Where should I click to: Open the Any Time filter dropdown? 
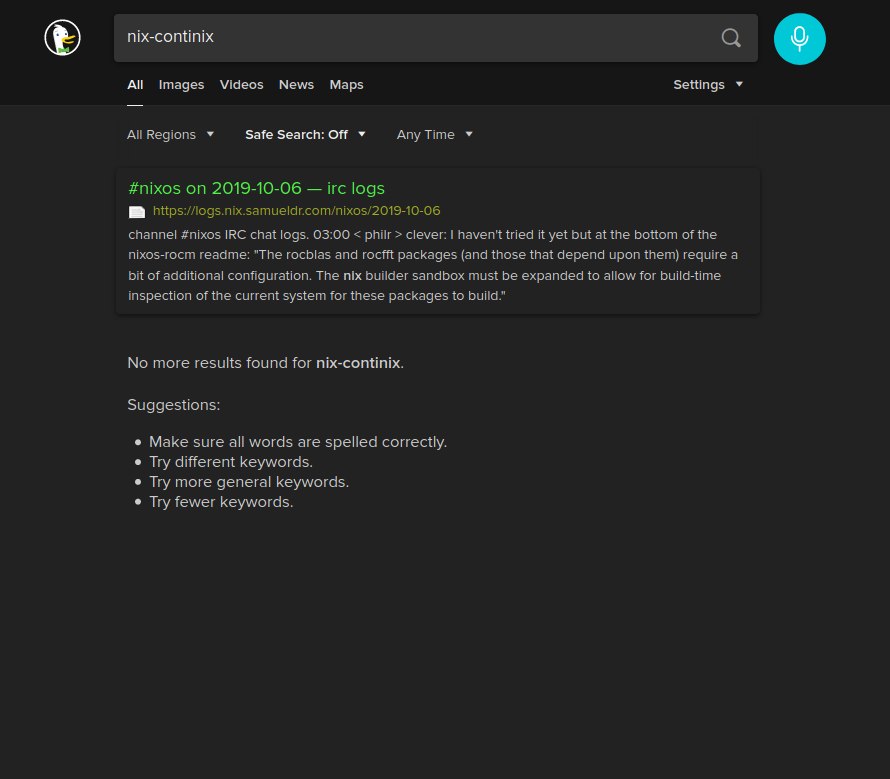pyautogui.click(x=434, y=135)
